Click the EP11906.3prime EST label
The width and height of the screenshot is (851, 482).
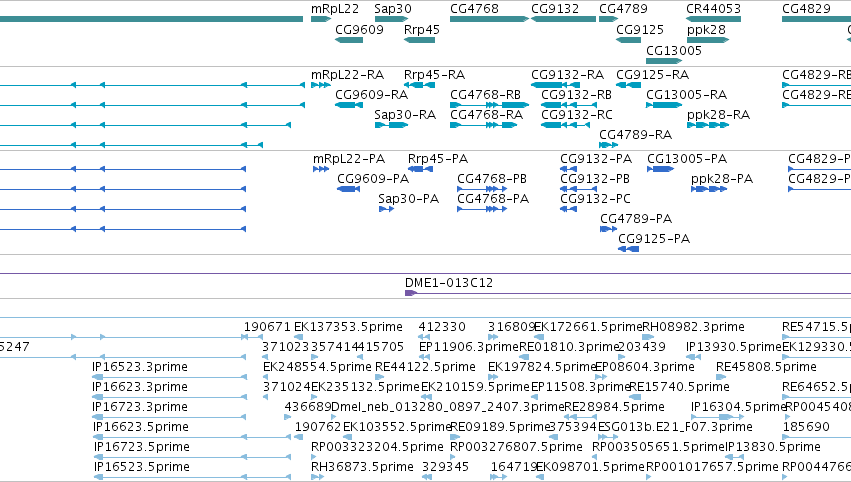click(x=469, y=346)
